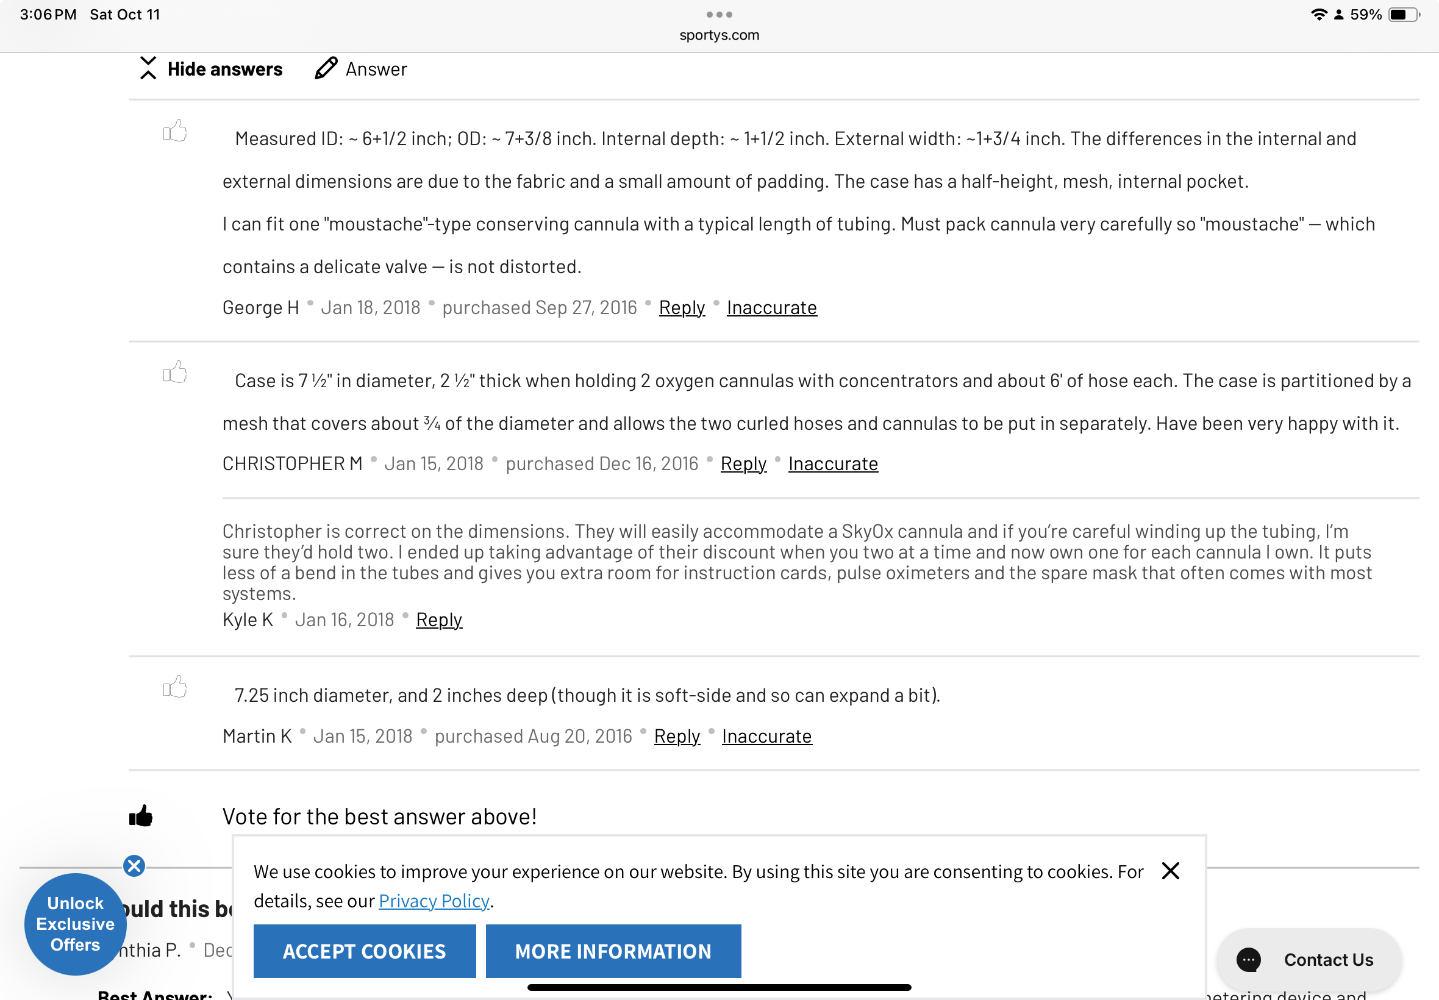This screenshot has width=1439, height=1000.
Task: Close the cookie consent banner with X
Action: [x=1170, y=871]
